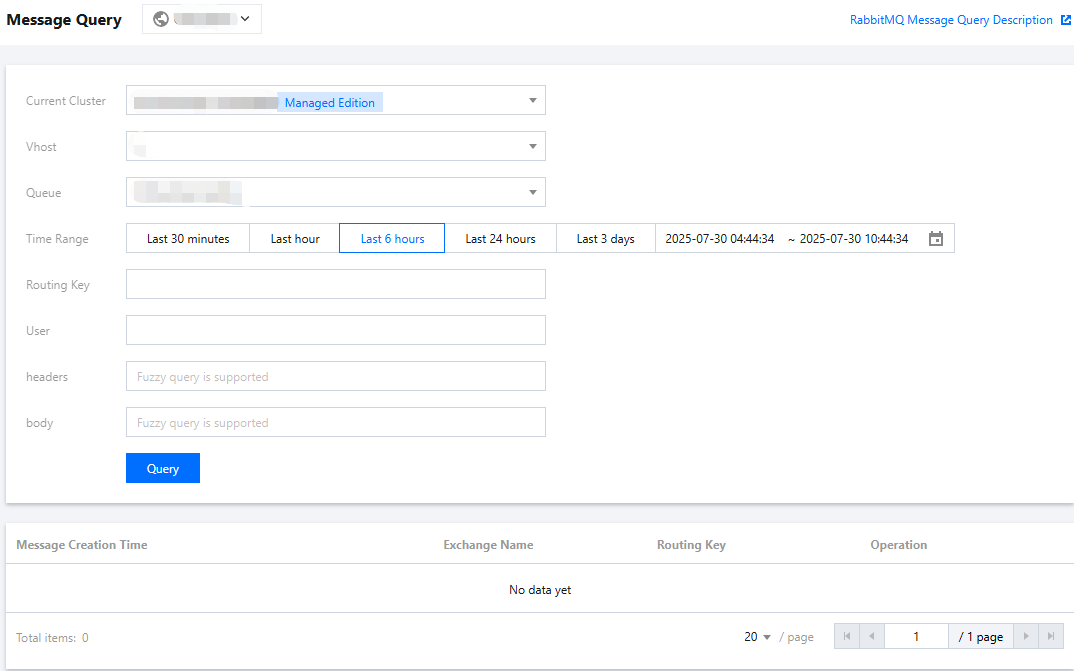Open the external link icon beside description
The height and width of the screenshot is (671, 1074).
pos(1066,20)
